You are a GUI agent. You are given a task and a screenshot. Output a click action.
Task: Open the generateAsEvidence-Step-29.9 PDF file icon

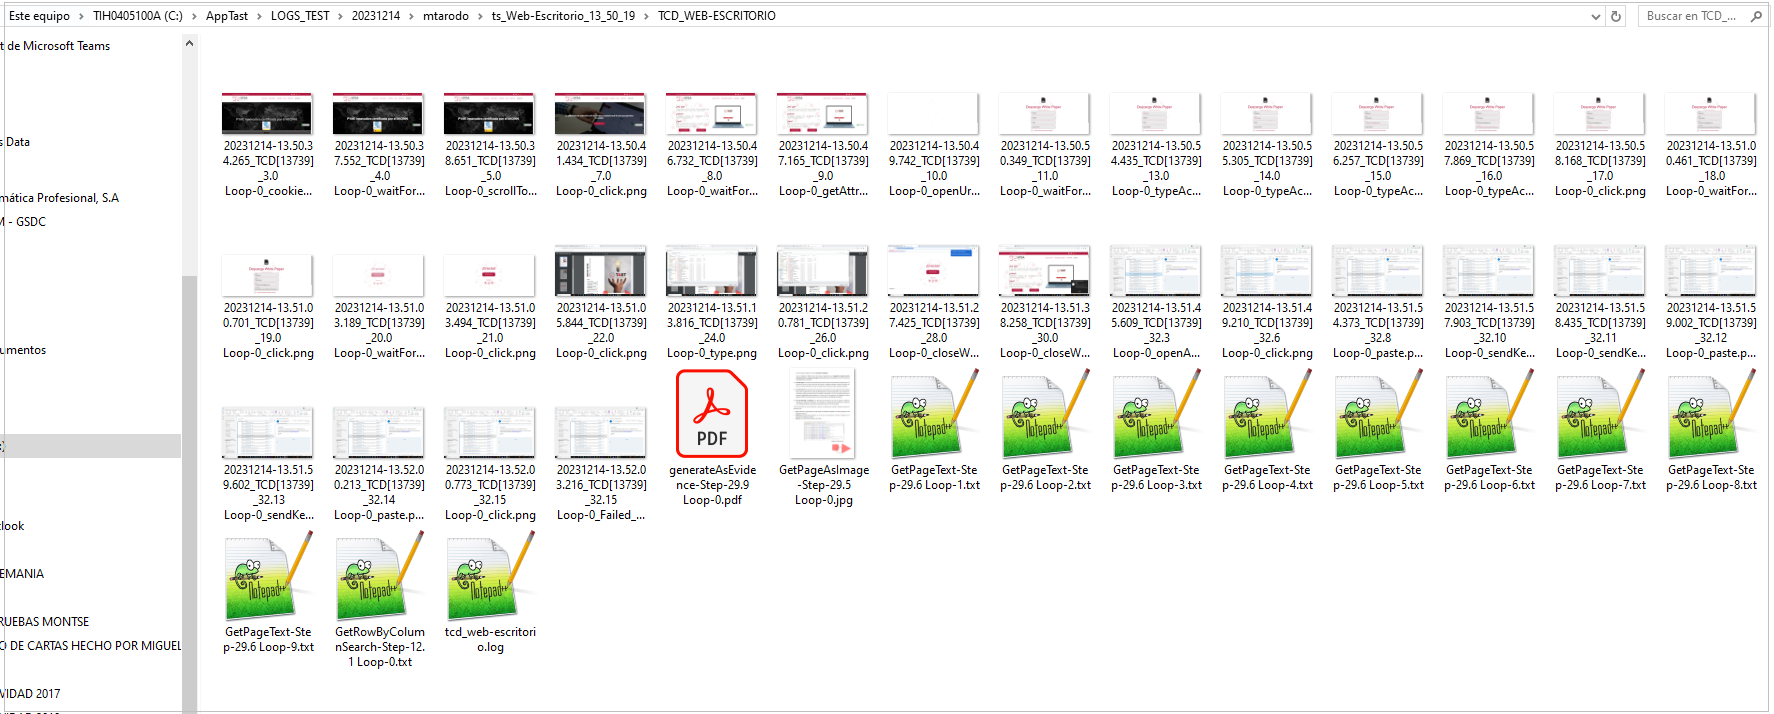pos(711,414)
